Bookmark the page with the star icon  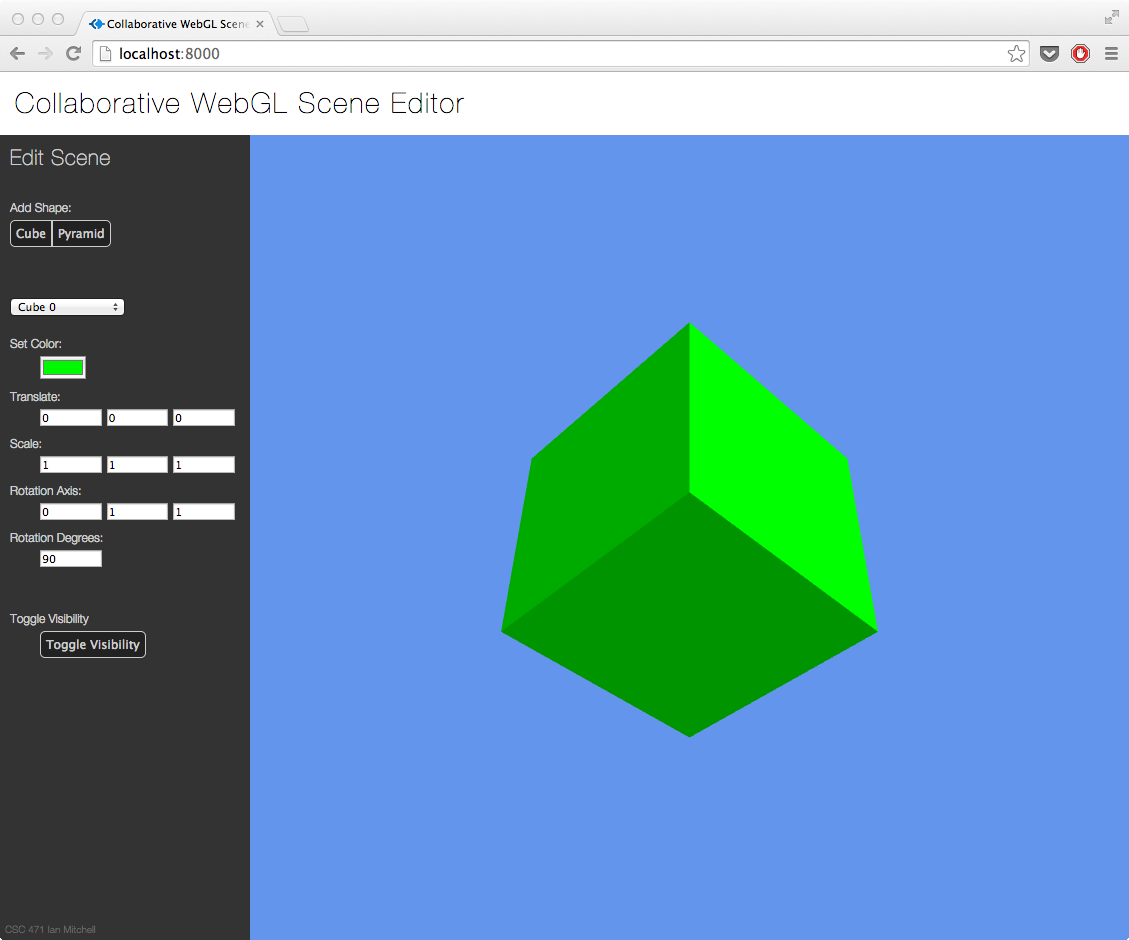pos(1016,54)
